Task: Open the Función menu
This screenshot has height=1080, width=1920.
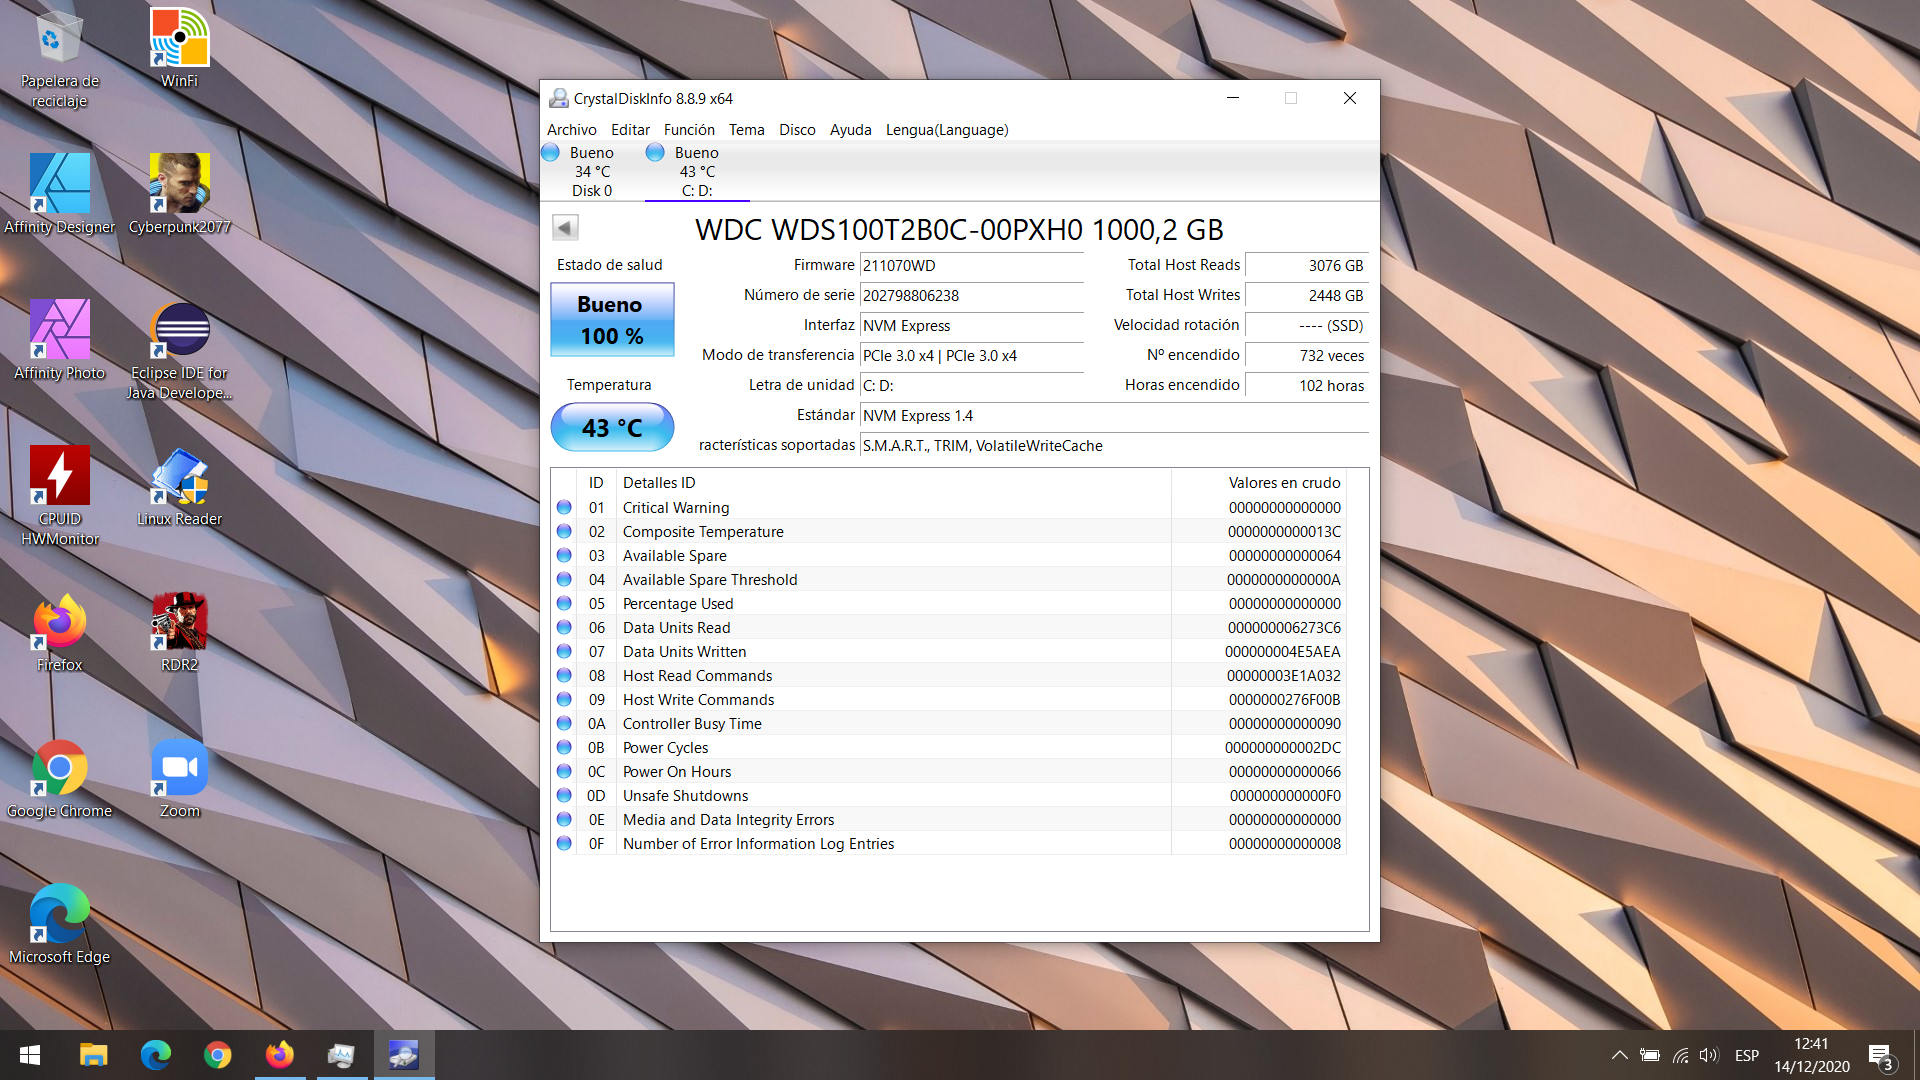Action: pyautogui.click(x=689, y=130)
